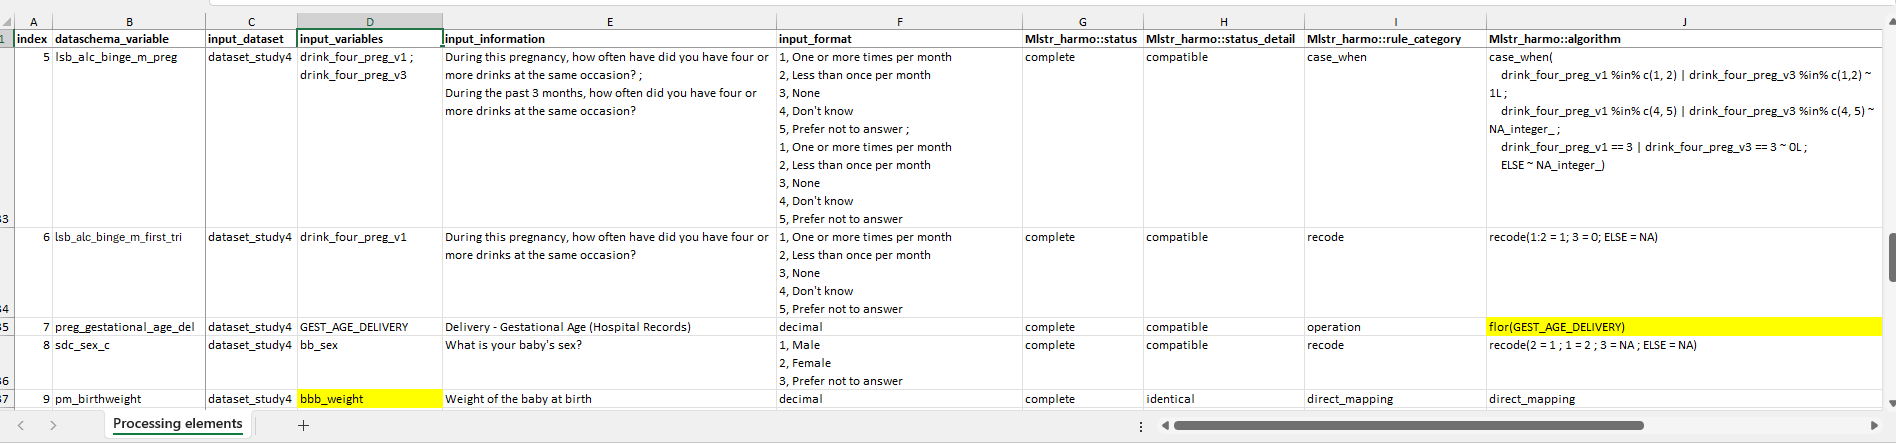Select rule category cell 'direct_mapping'
This screenshot has height=443, width=1896.
[1396, 399]
